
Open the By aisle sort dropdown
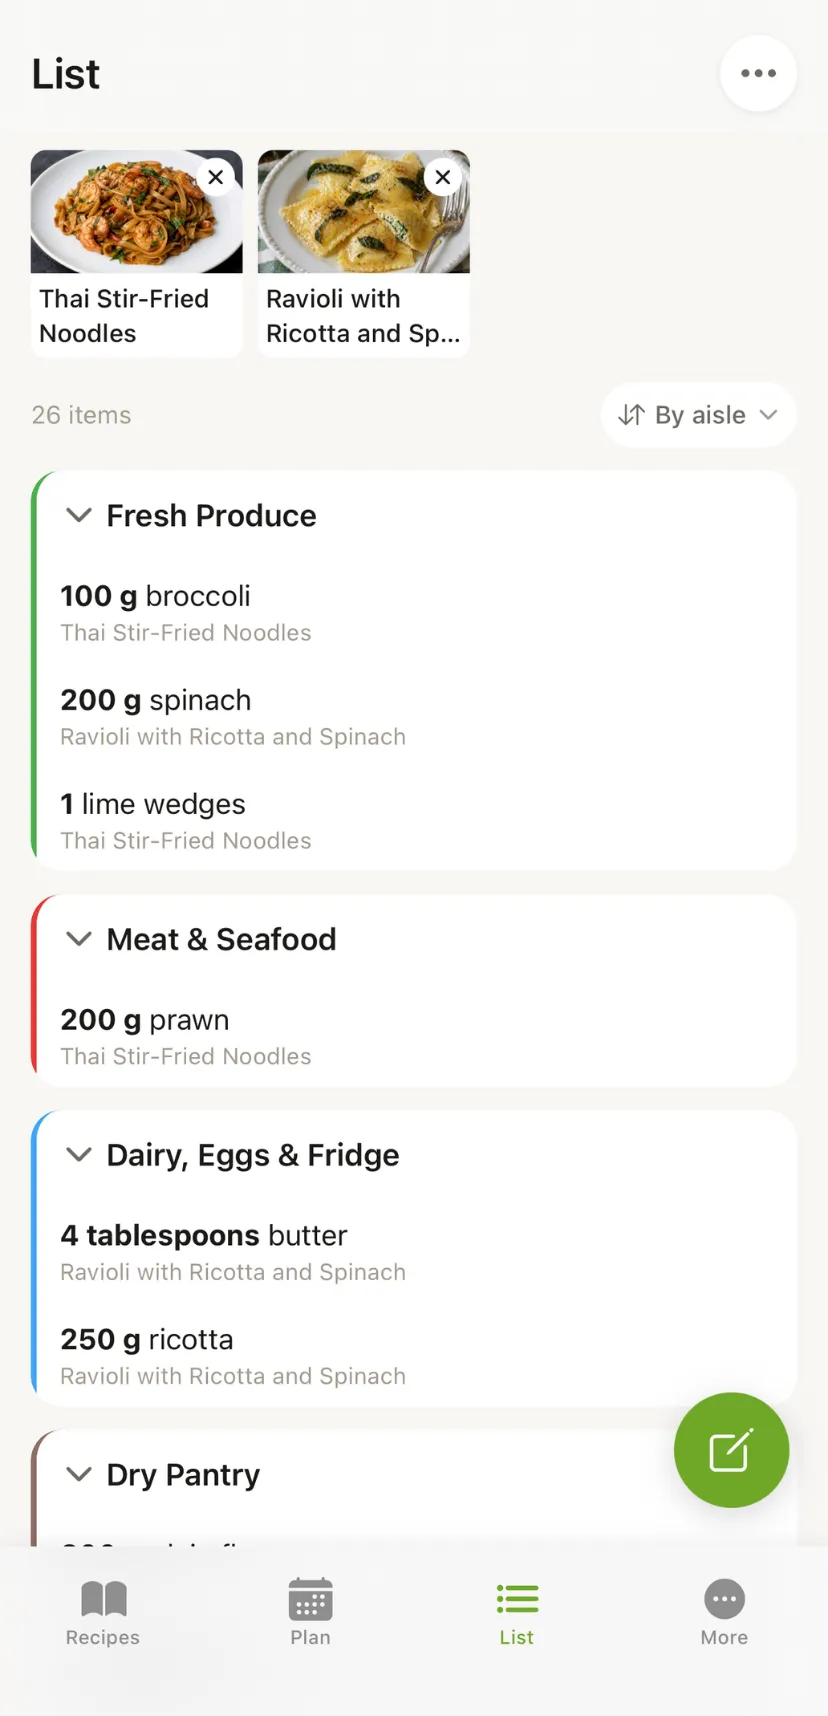coord(698,415)
